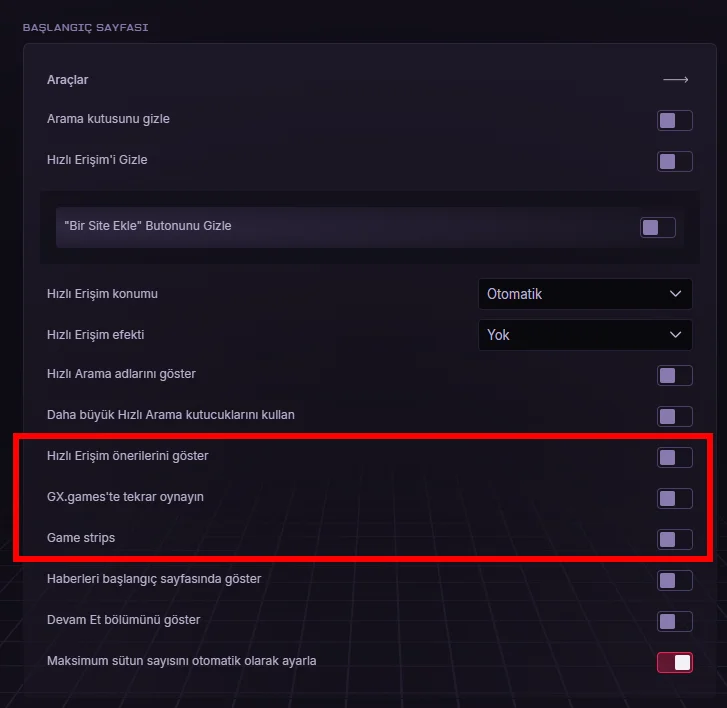Enable "Bir Site Ekle" Butonunu Gizle switch

click(x=657, y=227)
